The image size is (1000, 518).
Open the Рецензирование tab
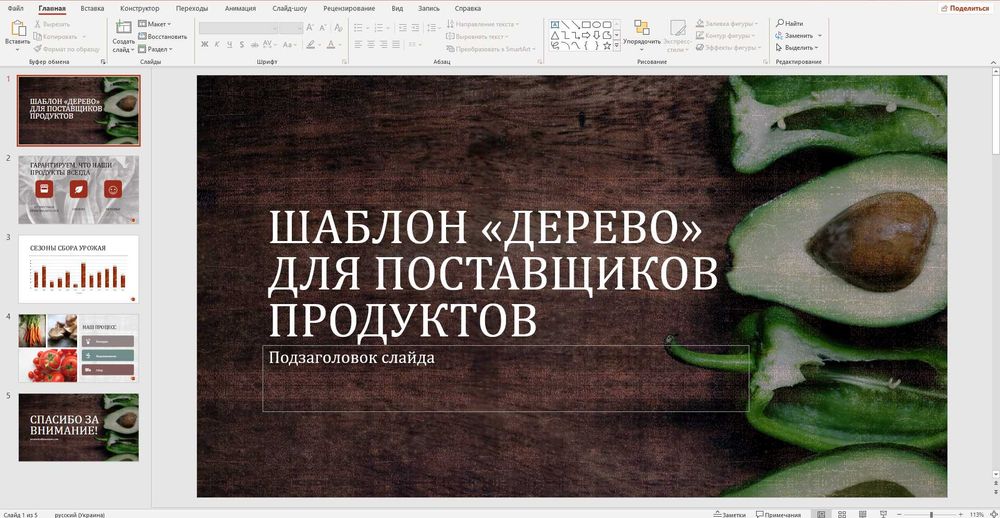click(349, 8)
